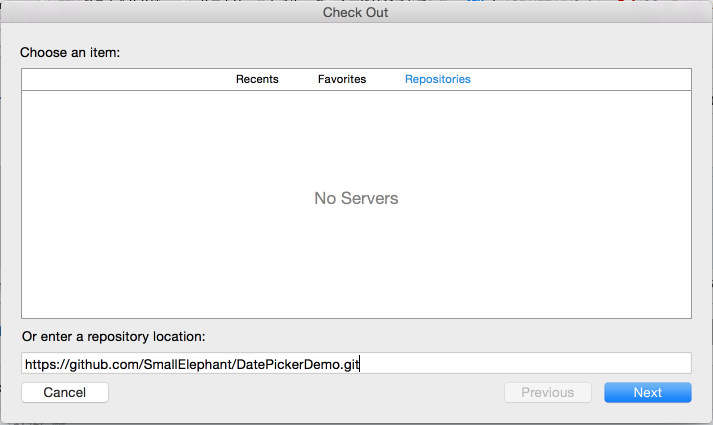The width and height of the screenshot is (713, 425).
Task: Click 'github.com' in the repository URL
Action: click(105, 364)
